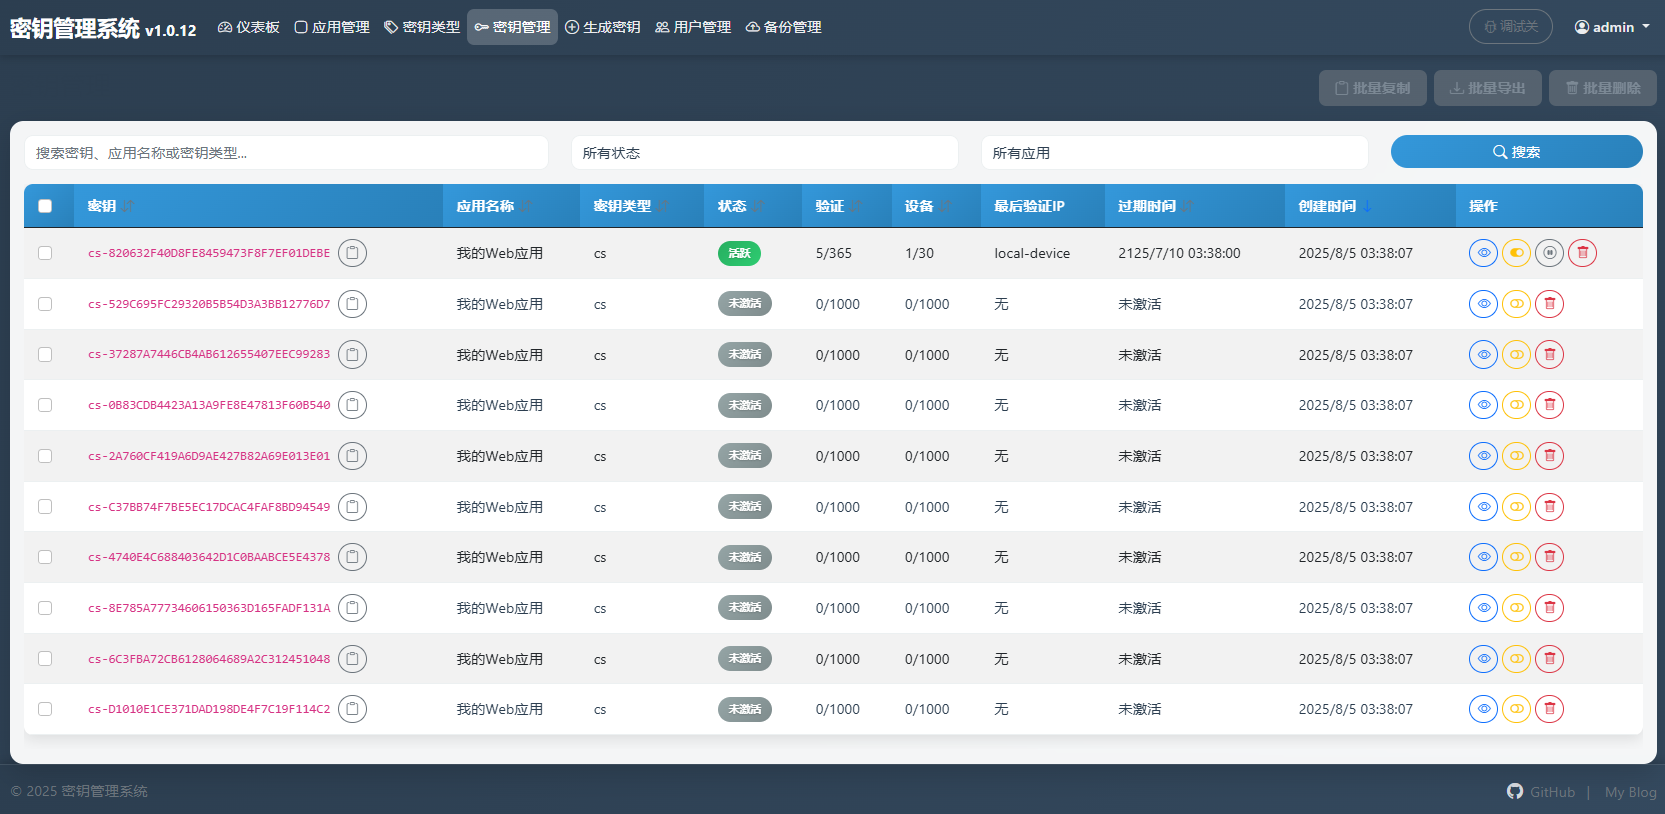View details of key cs-820632F40D8F eye icon
The width and height of the screenshot is (1665, 814).
point(1483,253)
